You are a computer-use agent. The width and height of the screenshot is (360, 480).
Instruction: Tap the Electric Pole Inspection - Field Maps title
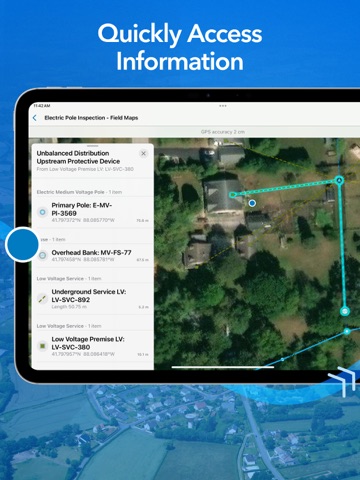click(91, 118)
